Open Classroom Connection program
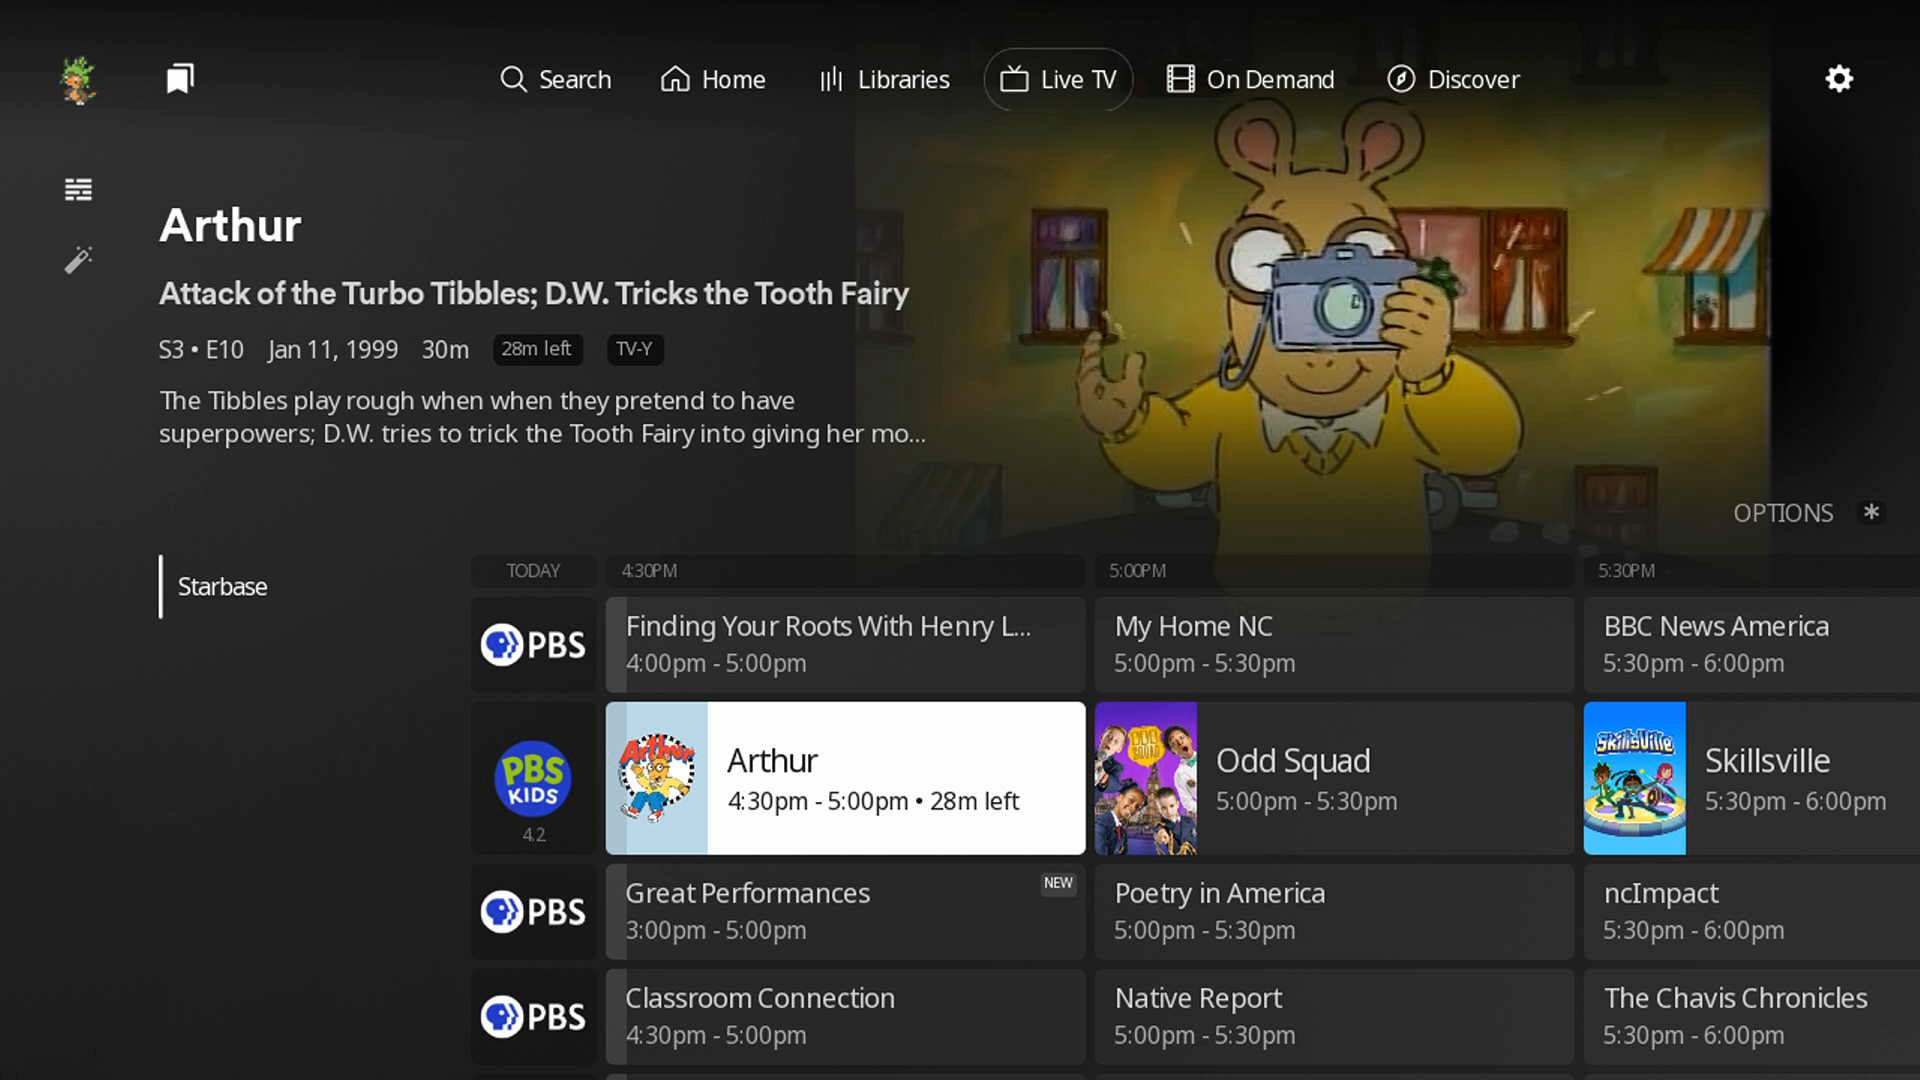 (846, 1017)
